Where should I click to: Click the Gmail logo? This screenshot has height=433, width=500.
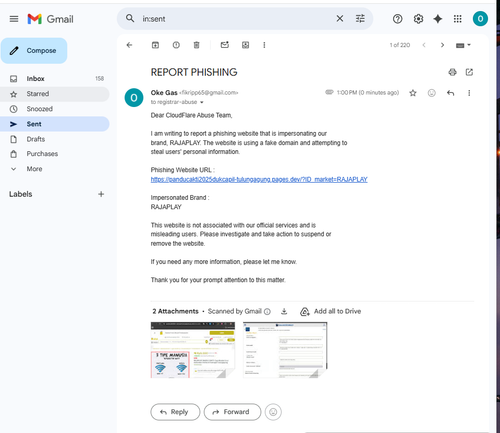pyautogui.click(x=50, y=19)
